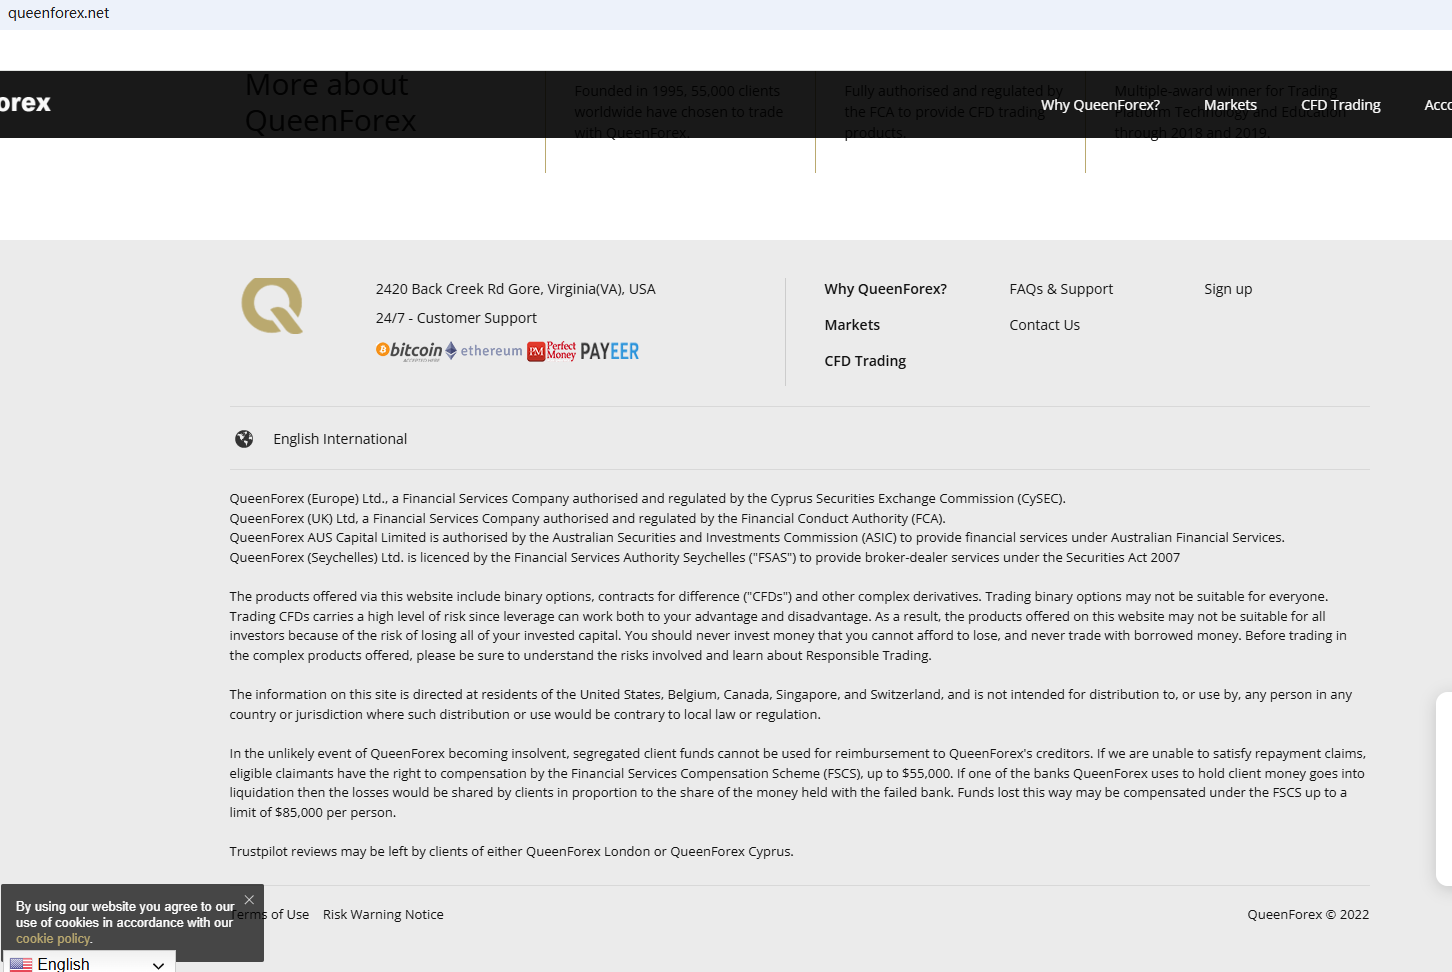
Task: Click footer Markets link
Action: (x=852, y=325)
